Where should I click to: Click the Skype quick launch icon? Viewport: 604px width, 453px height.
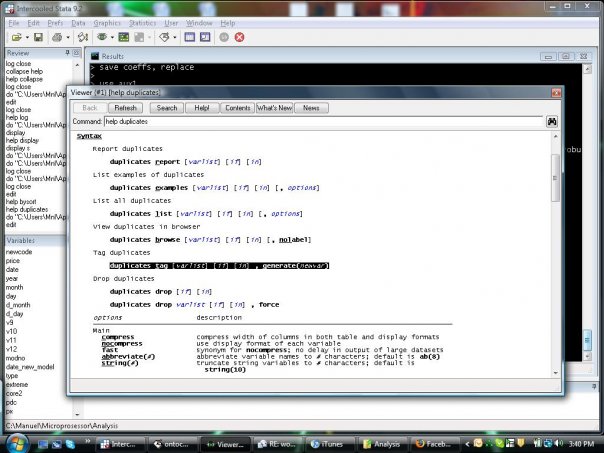pos(70,444)
